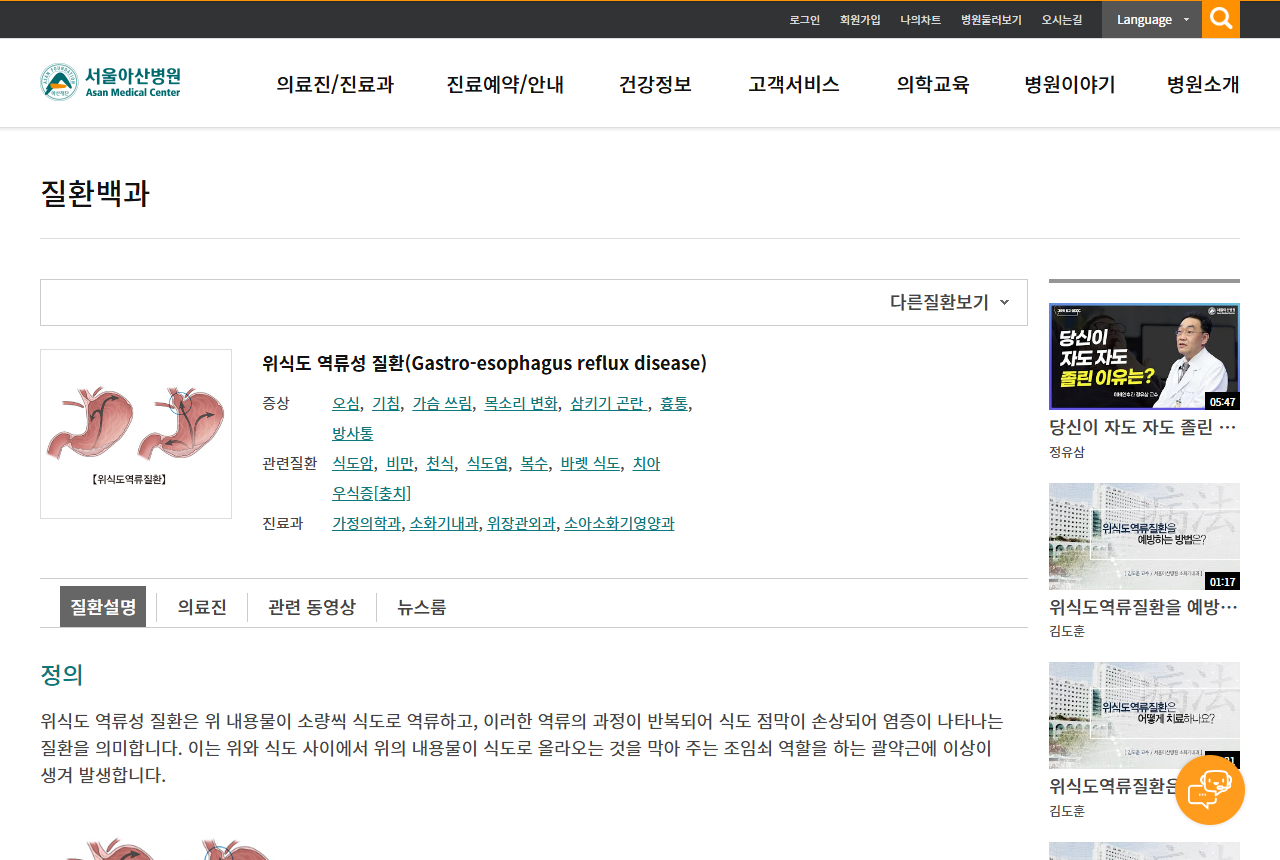Open the floating chat support icon

[1210, 790]
